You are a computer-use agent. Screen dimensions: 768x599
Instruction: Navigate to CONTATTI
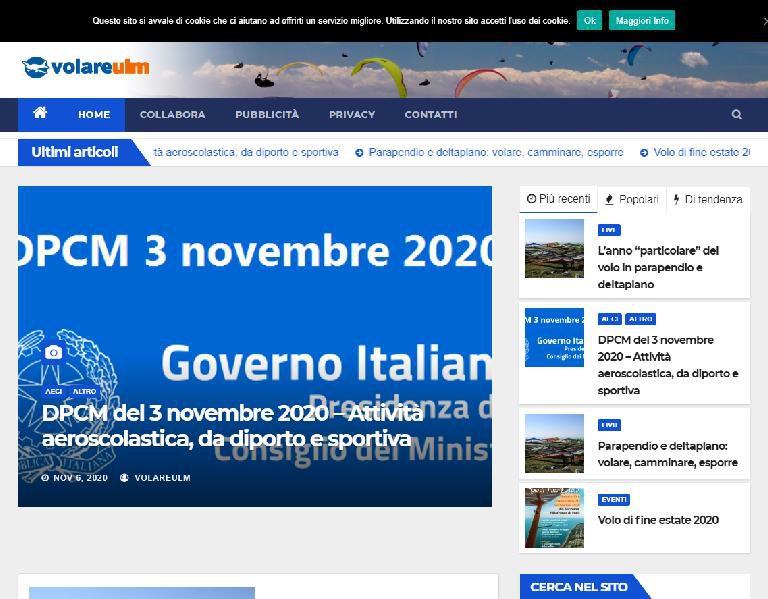(431, 115)
